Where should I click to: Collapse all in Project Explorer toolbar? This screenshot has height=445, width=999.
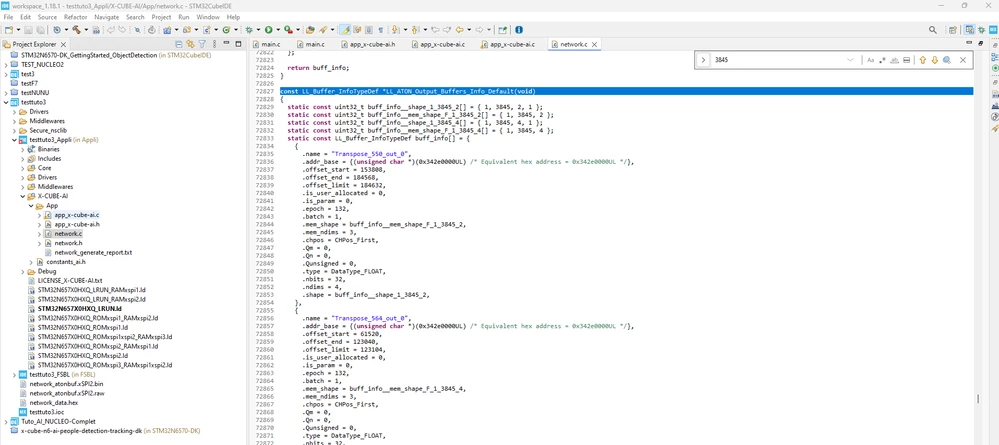coord(179,44)
